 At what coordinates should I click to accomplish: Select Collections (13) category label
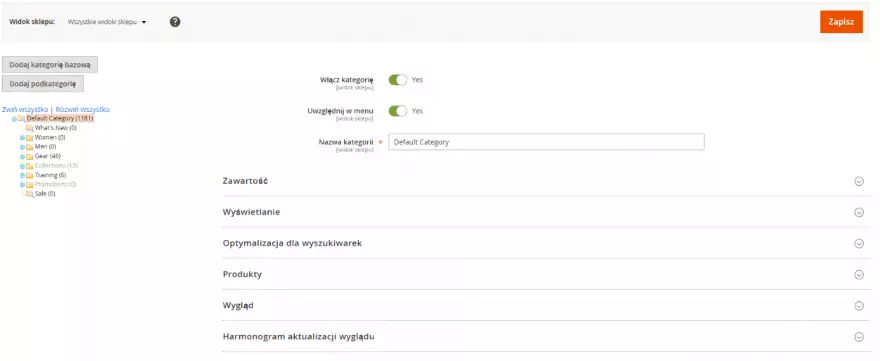click(56, 166)
